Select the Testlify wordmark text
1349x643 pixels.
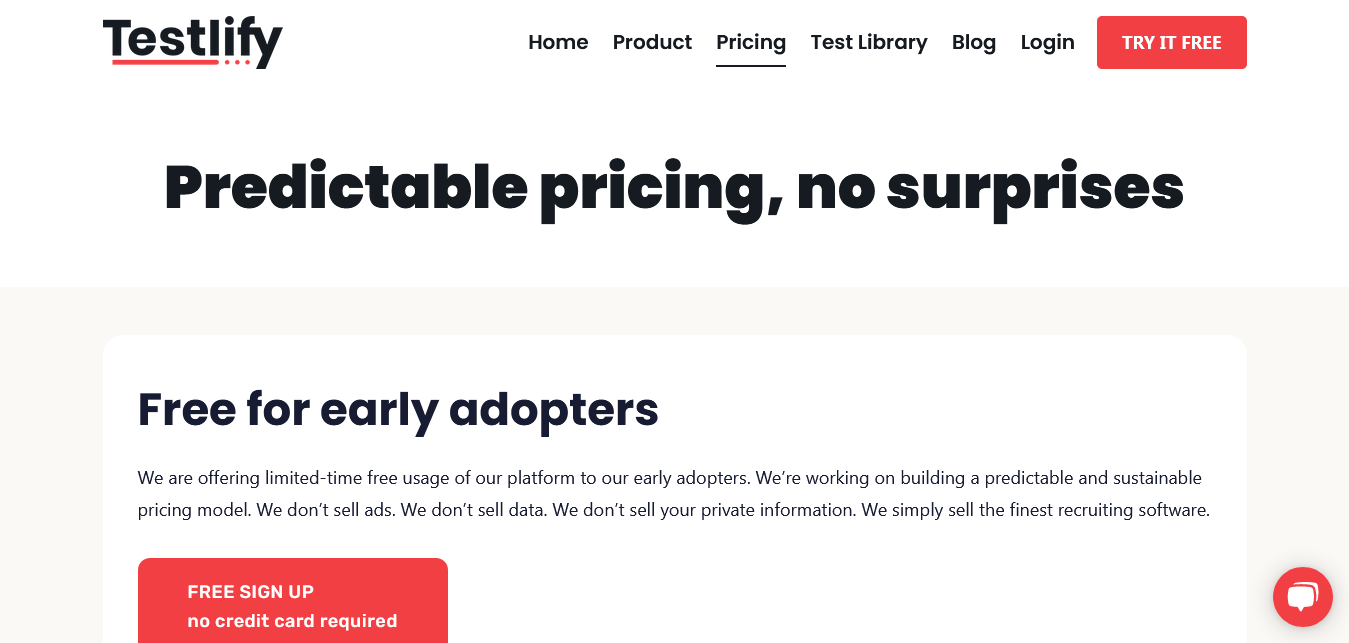click(192, 40)
